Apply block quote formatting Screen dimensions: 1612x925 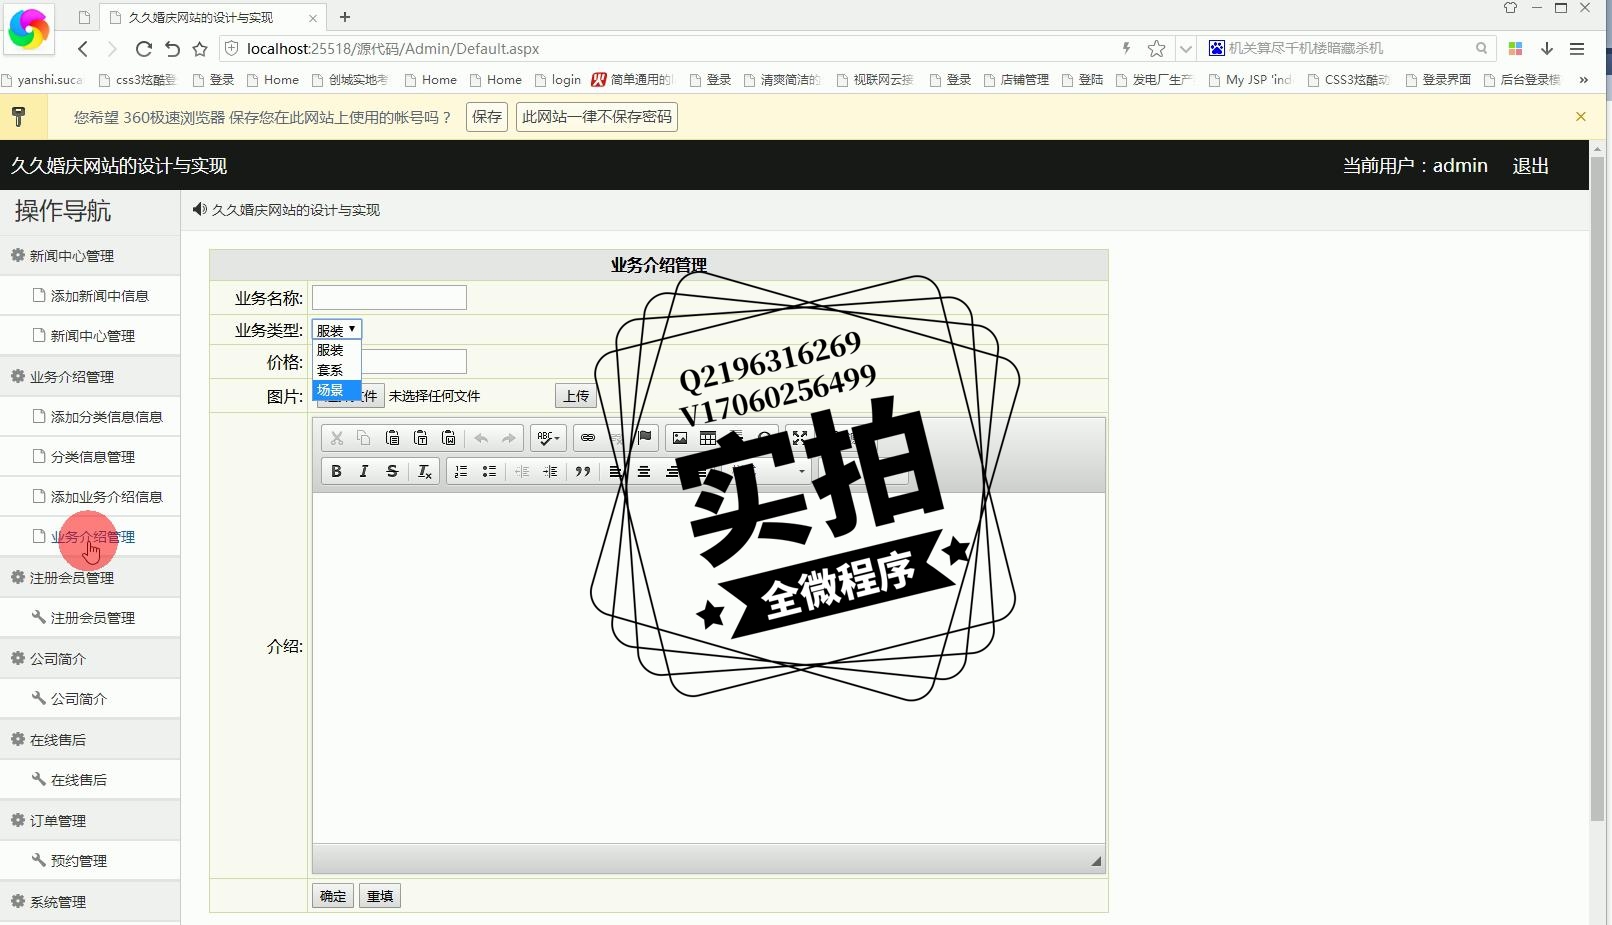click(x=583, y=472)
